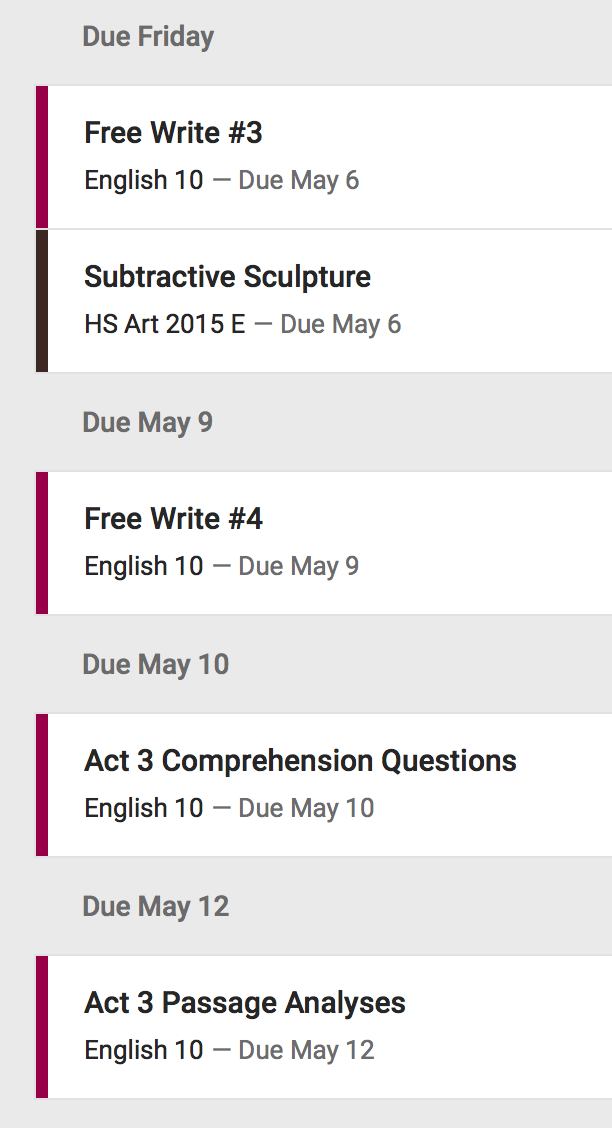This screenshot has height=1128, width=612.
Task: Click the Due May 9 section header
Action: tap(147, 423)
